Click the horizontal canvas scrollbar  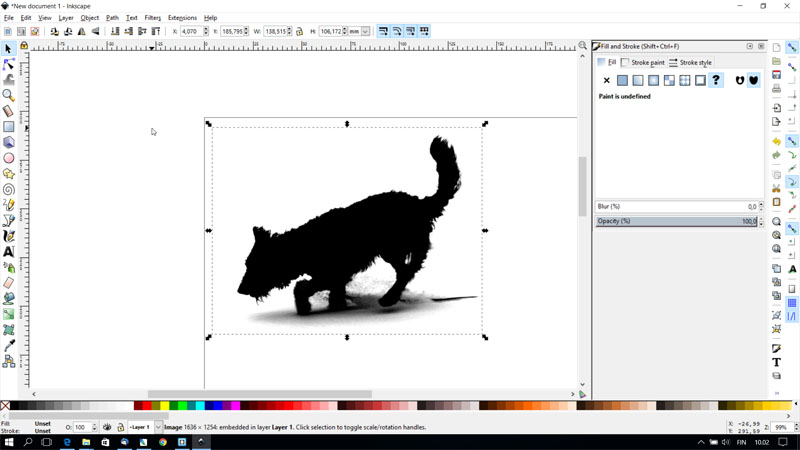[260, 394]
